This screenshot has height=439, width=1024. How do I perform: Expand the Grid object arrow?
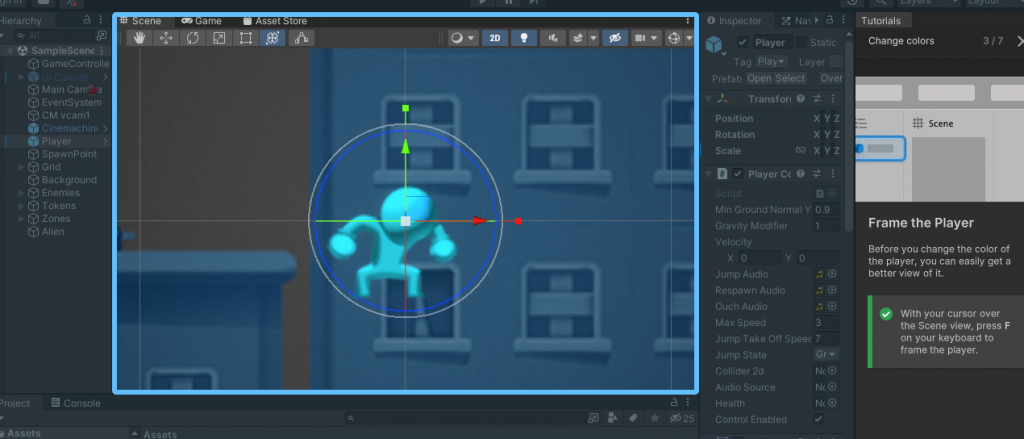click(x=22, y=167)
